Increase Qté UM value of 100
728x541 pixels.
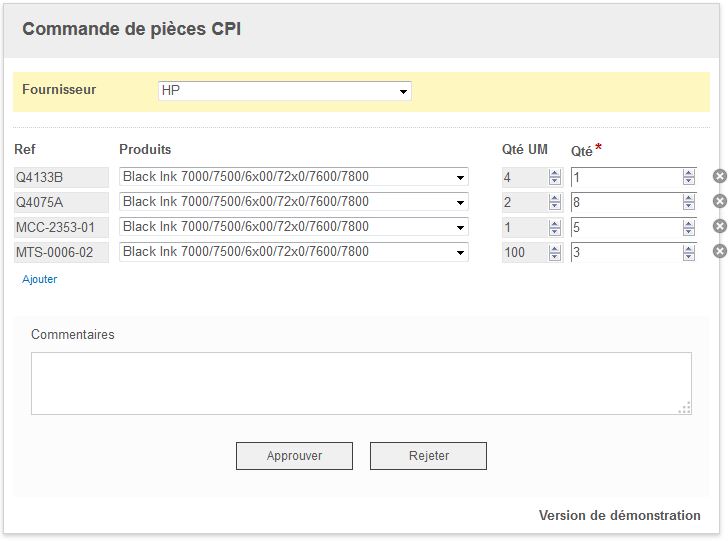click(555, 248)
